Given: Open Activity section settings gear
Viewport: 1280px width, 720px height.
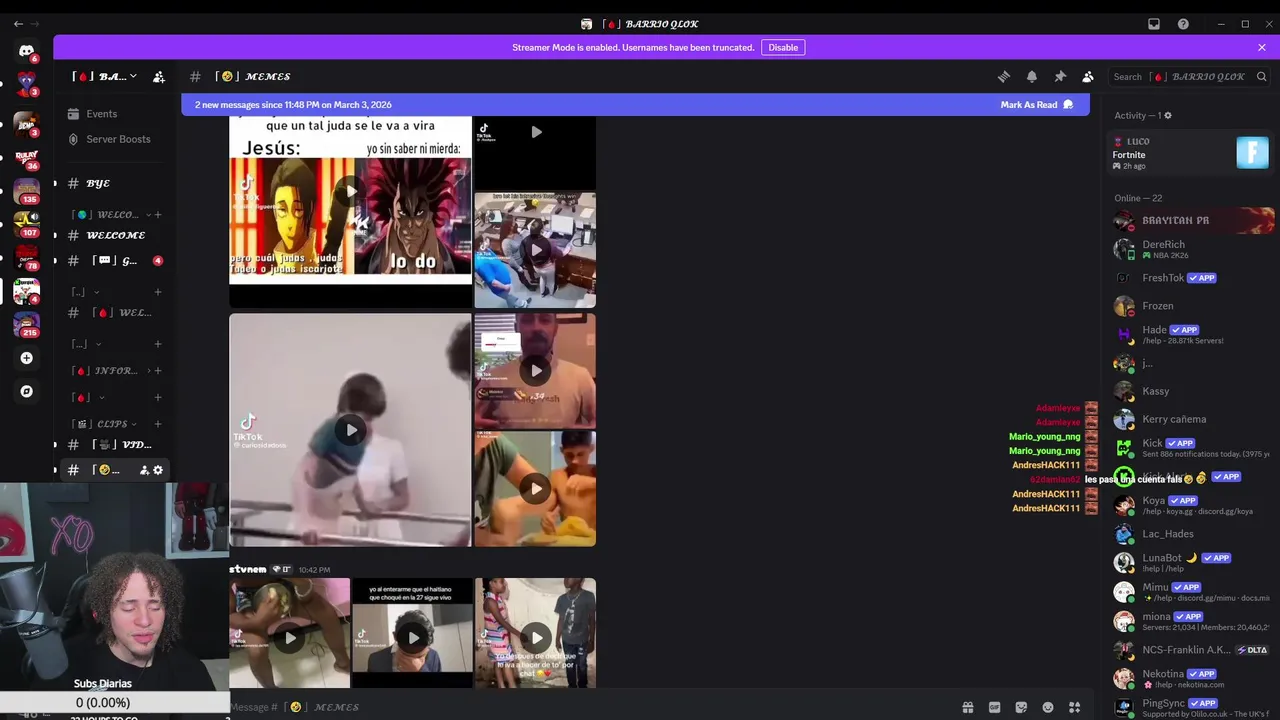Looking at the screenshot, I should (x=1168, y=116).
